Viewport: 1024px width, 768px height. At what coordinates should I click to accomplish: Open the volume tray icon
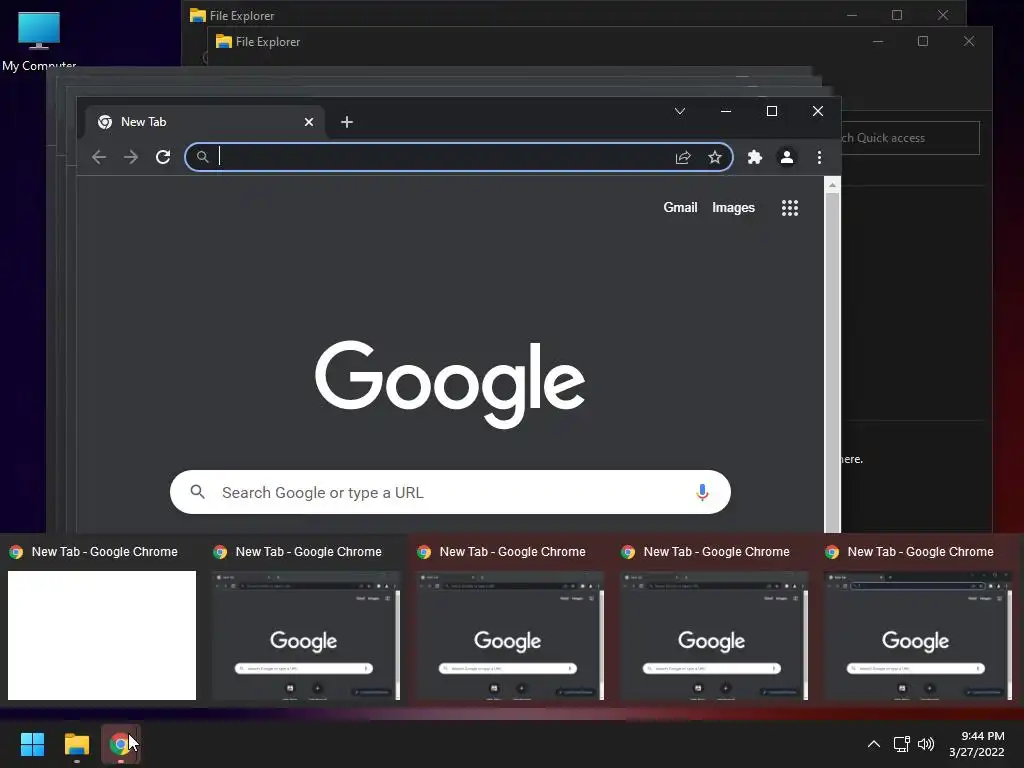926,744
